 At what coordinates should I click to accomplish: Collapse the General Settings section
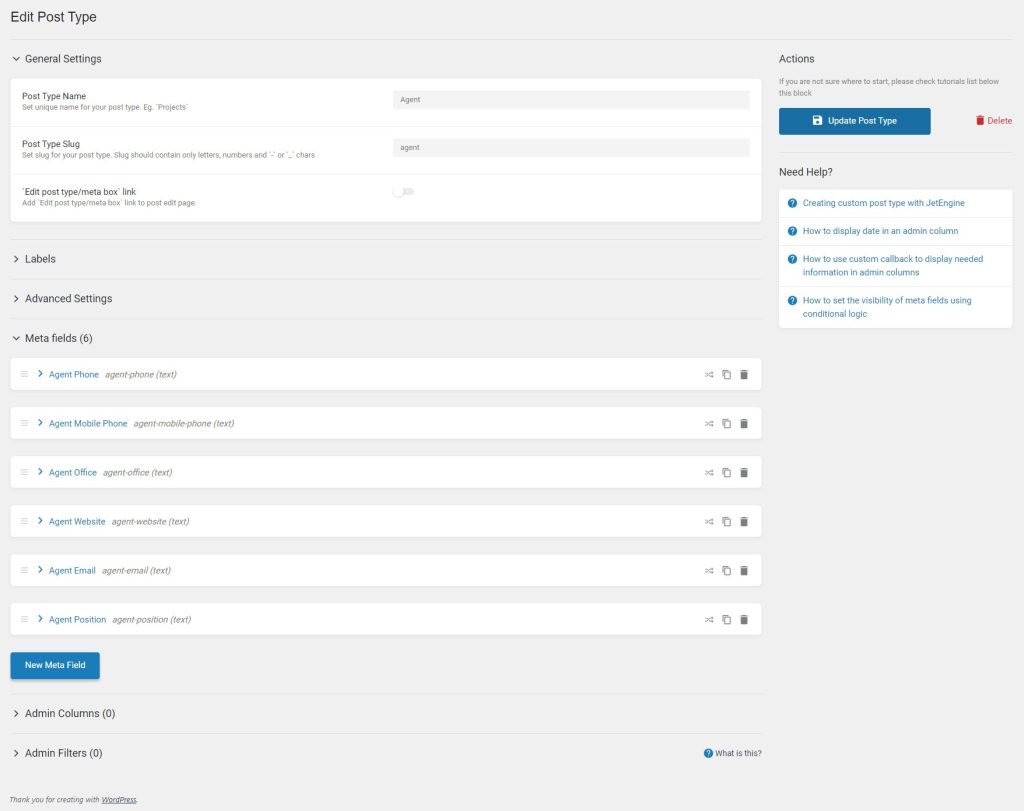coord(62,59)
